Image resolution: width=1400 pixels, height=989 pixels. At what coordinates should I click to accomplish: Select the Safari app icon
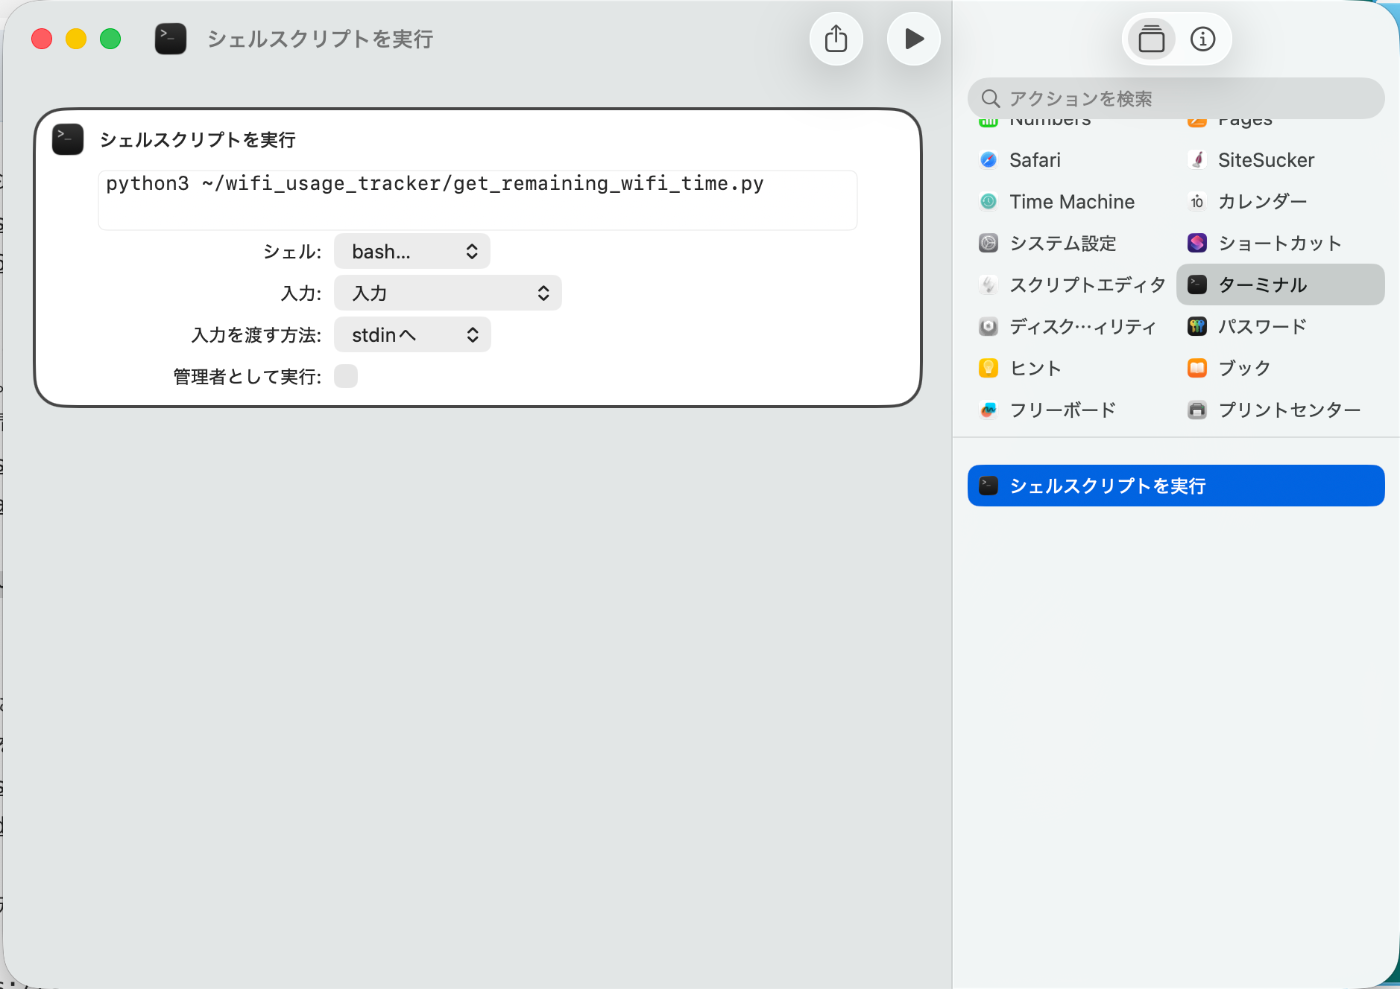[x=989, y=160]
